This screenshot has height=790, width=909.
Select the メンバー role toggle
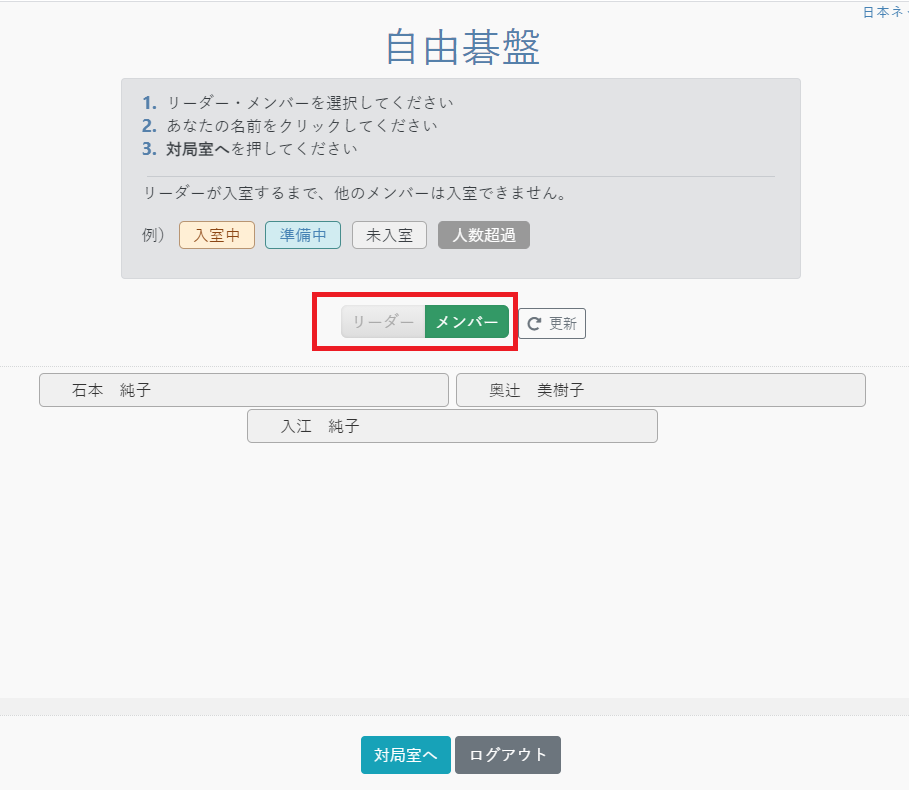tap(466, 322)
